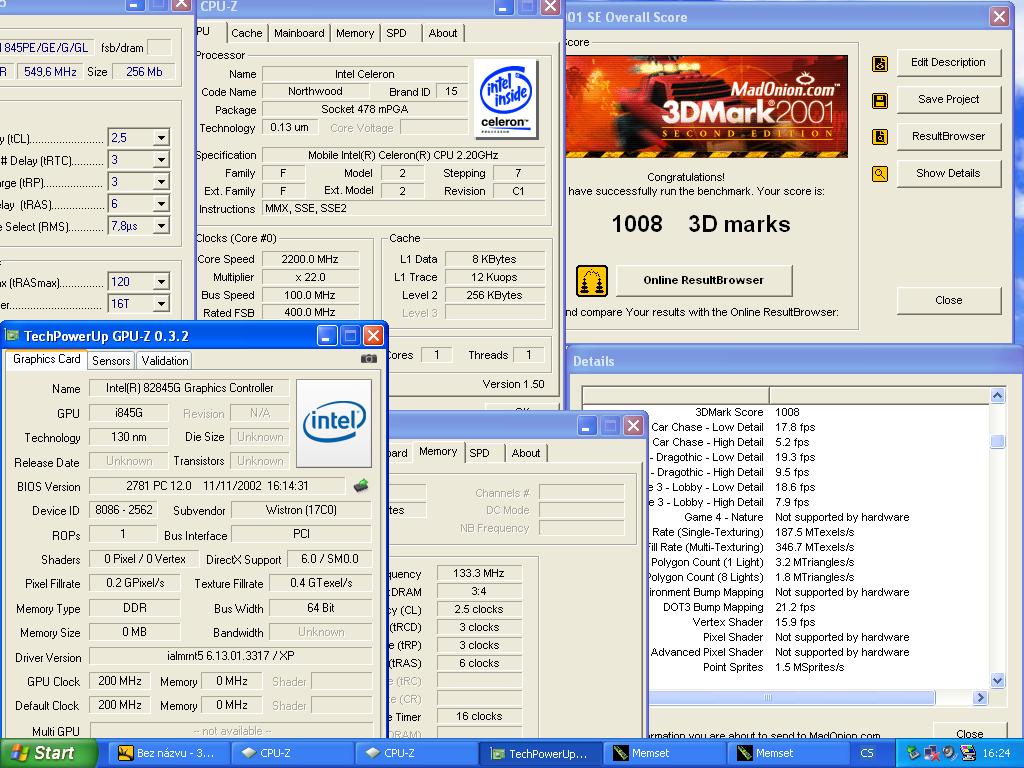Close the 3DMark Overall Score dialog via Close button
Screen dimensions: 1024x768
(x=948, y=300)
